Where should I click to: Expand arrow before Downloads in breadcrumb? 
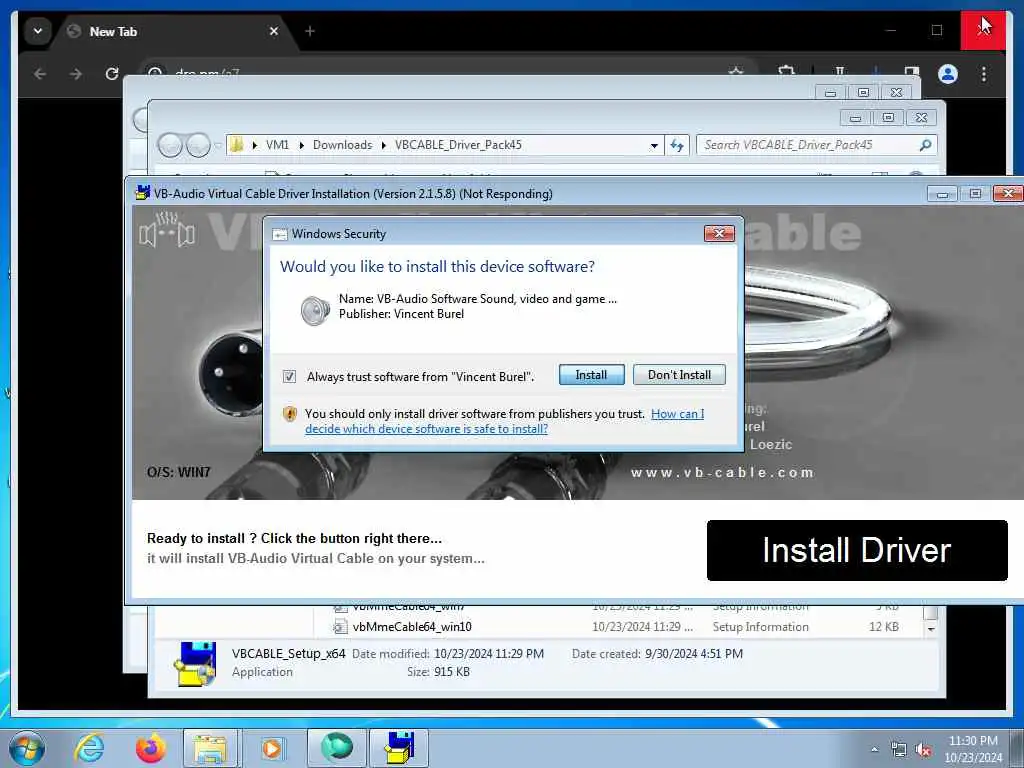[x=302, y=145]
